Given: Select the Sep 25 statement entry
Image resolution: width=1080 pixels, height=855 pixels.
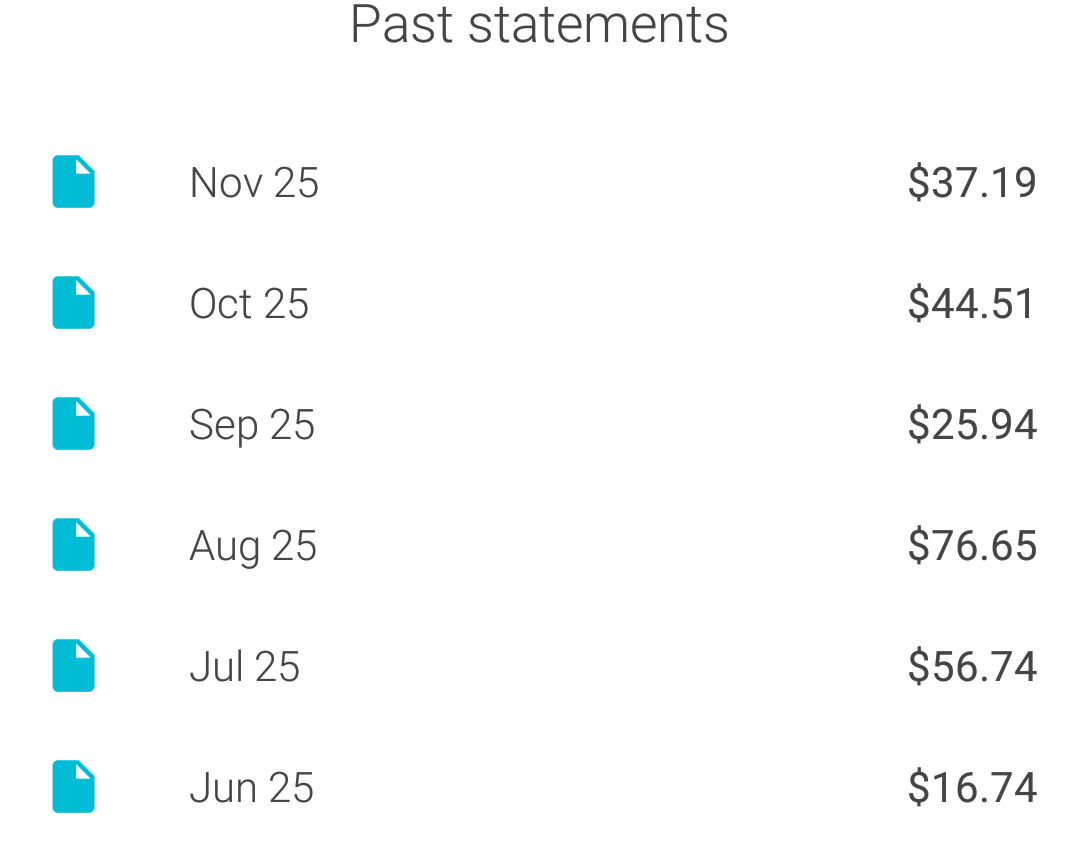Looking at the screenshot, I should point(252,424).
